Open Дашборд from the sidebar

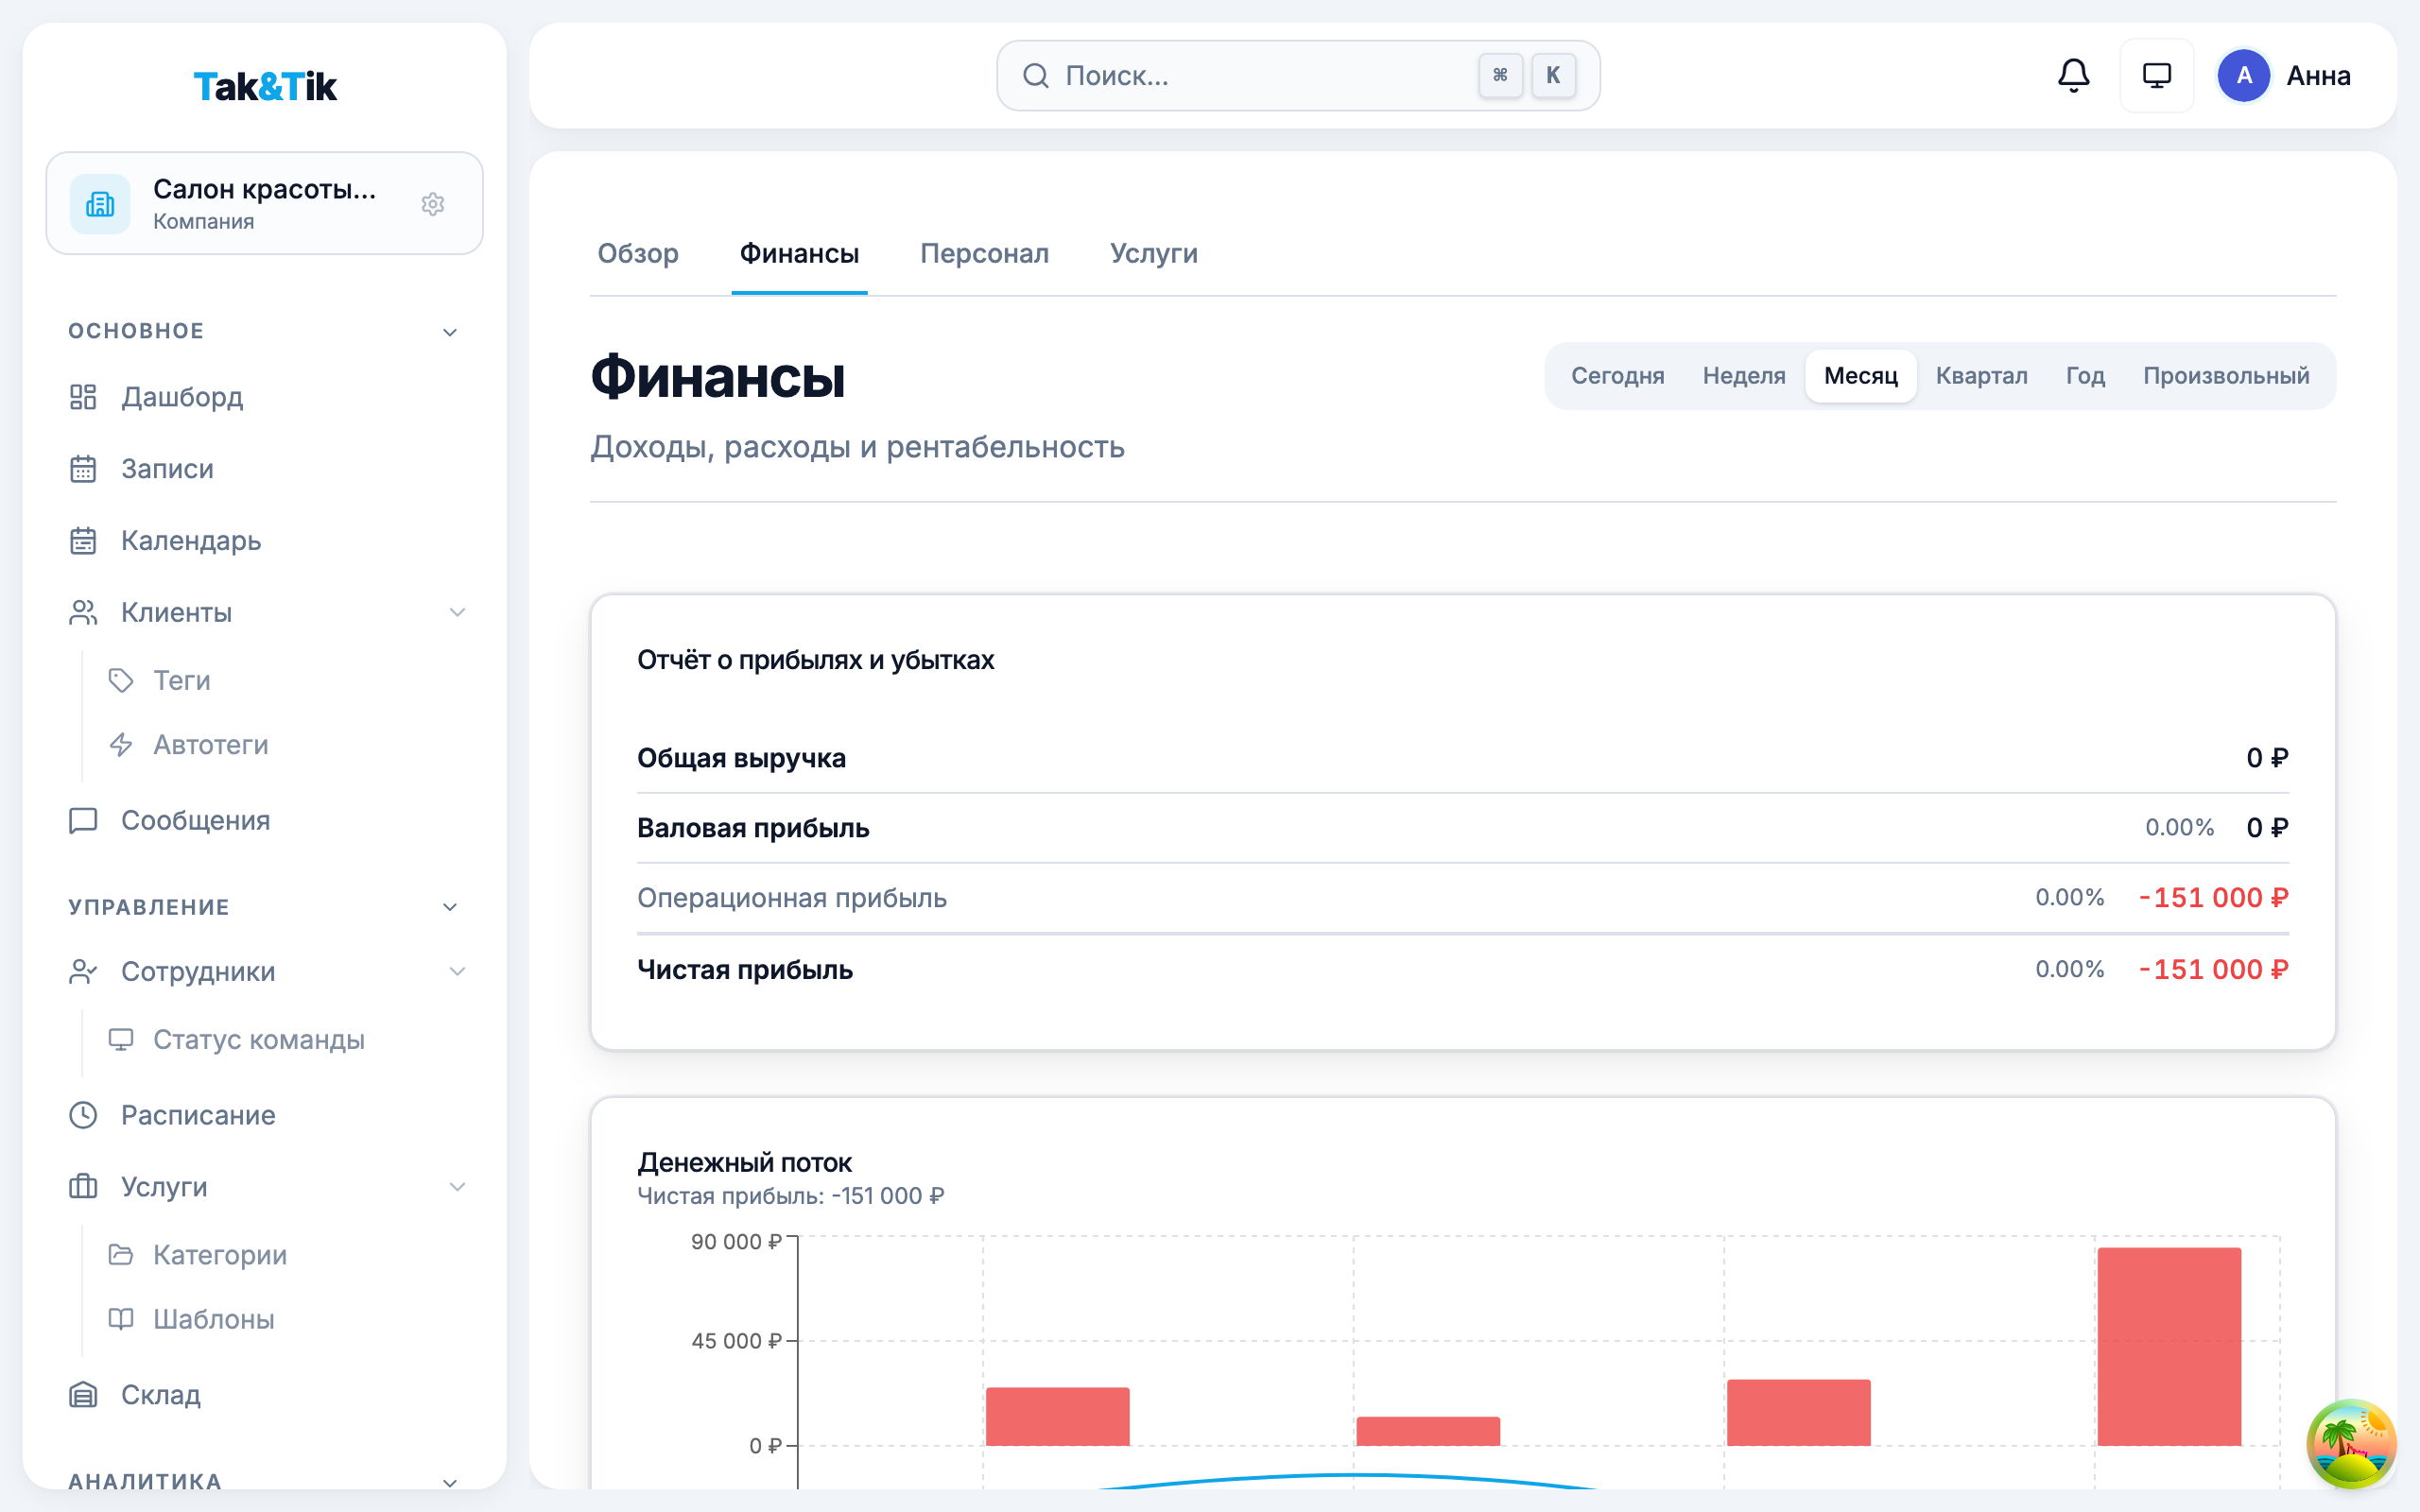tap(181, 397)
